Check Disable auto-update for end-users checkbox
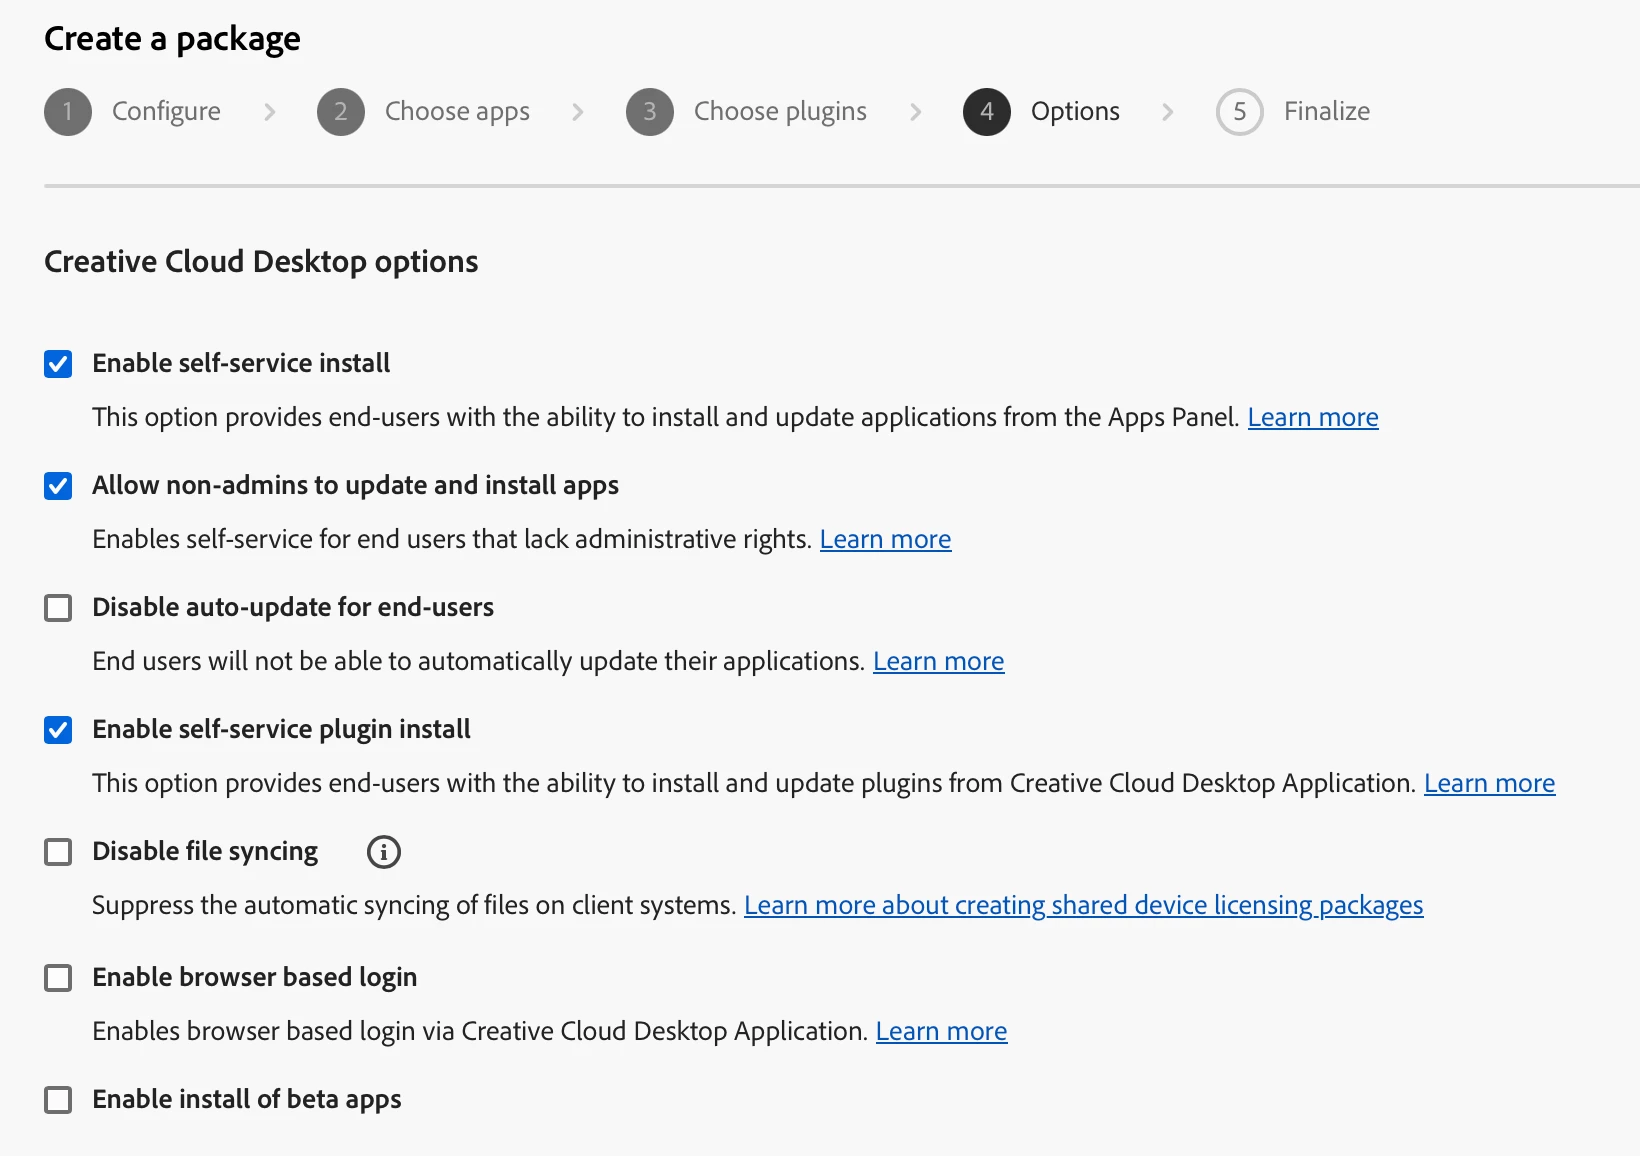The height and width of the screenshot is (1156, 1640). click(x=58, y=608)
